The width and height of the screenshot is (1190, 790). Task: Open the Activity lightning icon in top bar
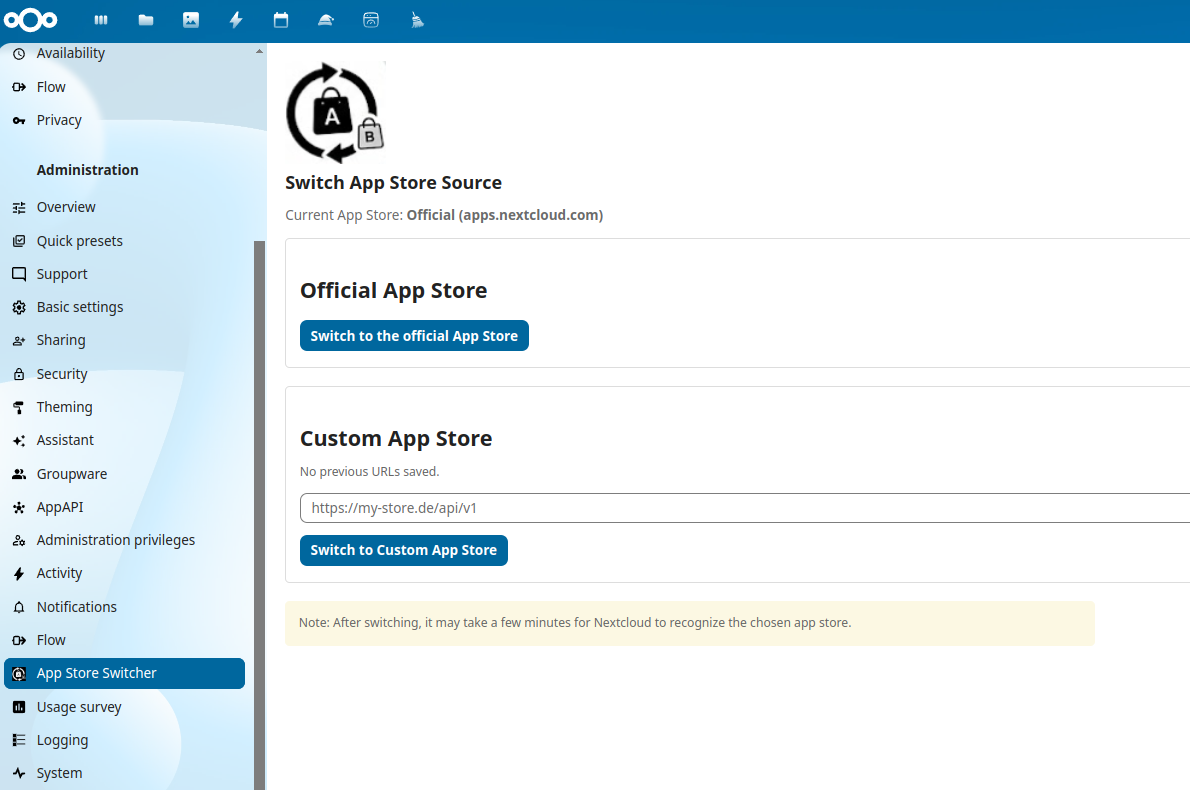tap(236, 20)
